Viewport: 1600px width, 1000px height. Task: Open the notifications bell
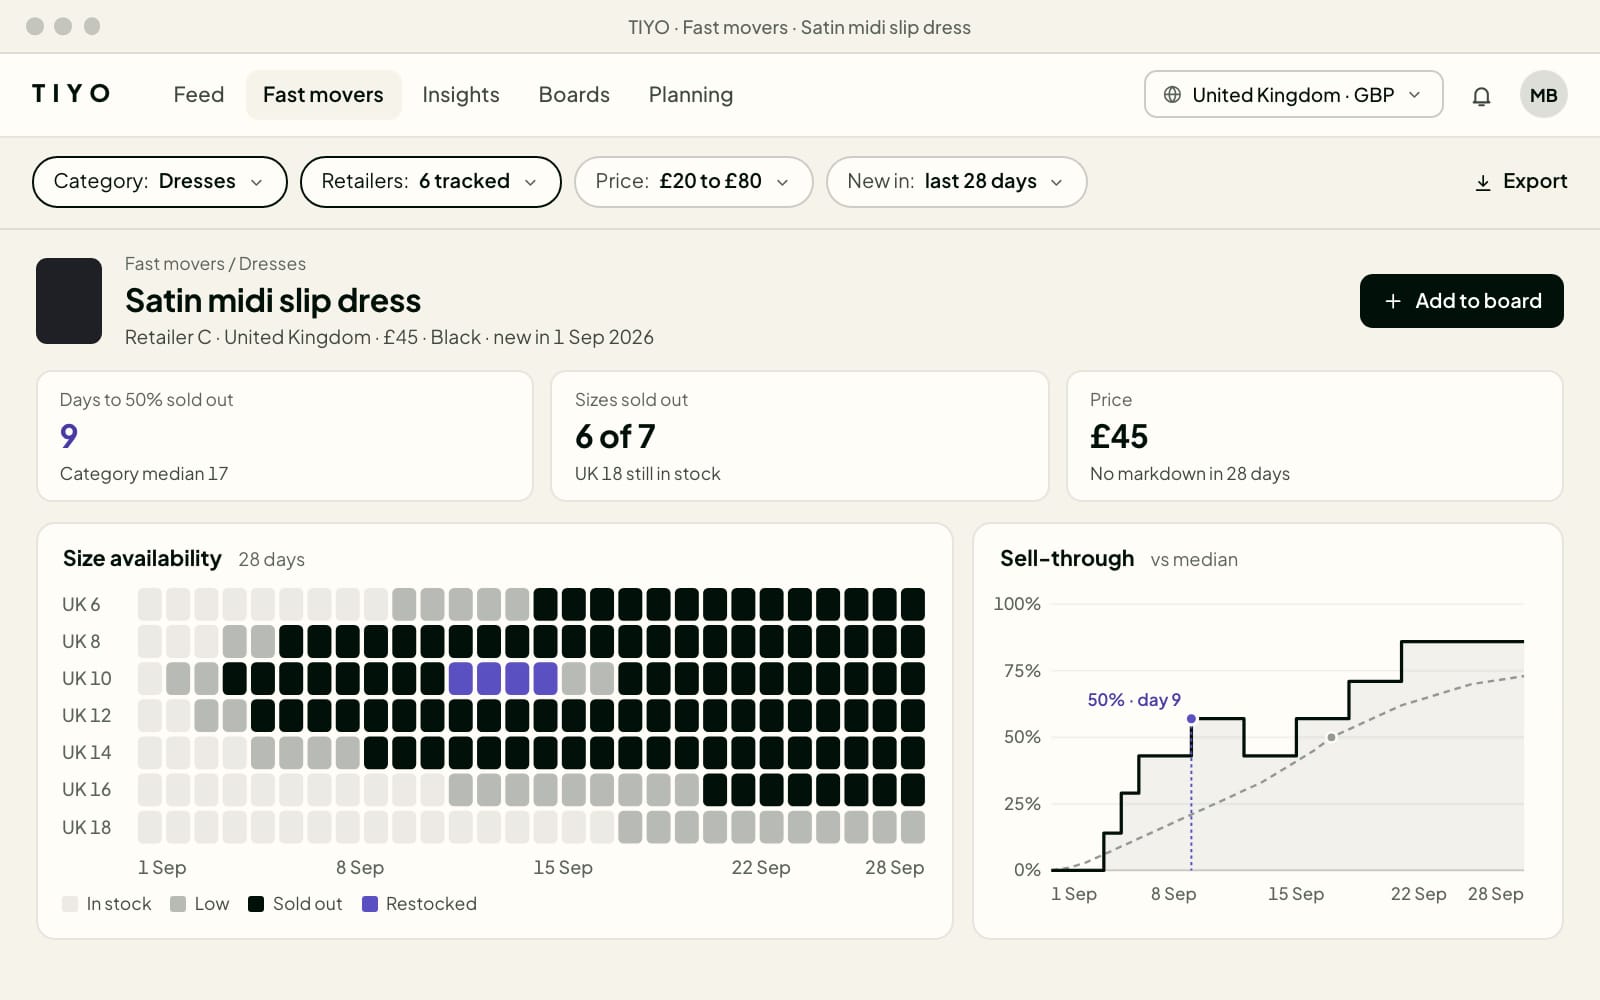1481,96
